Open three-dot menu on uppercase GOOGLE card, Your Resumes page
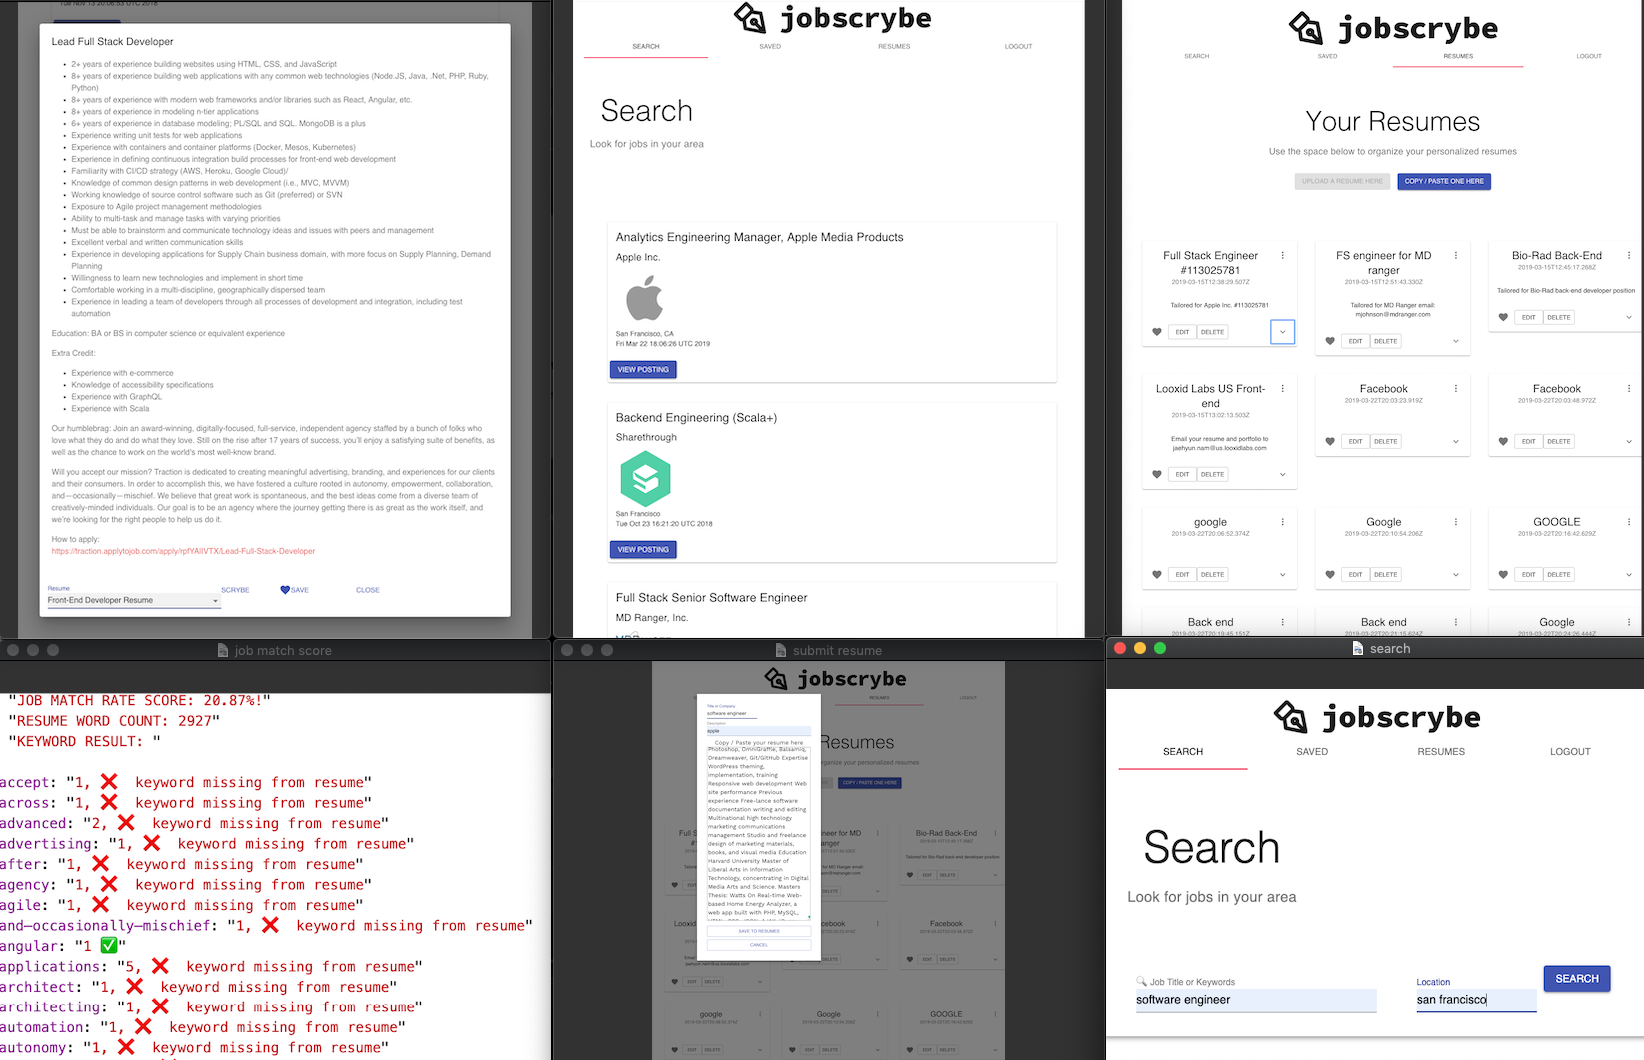 1629,522
